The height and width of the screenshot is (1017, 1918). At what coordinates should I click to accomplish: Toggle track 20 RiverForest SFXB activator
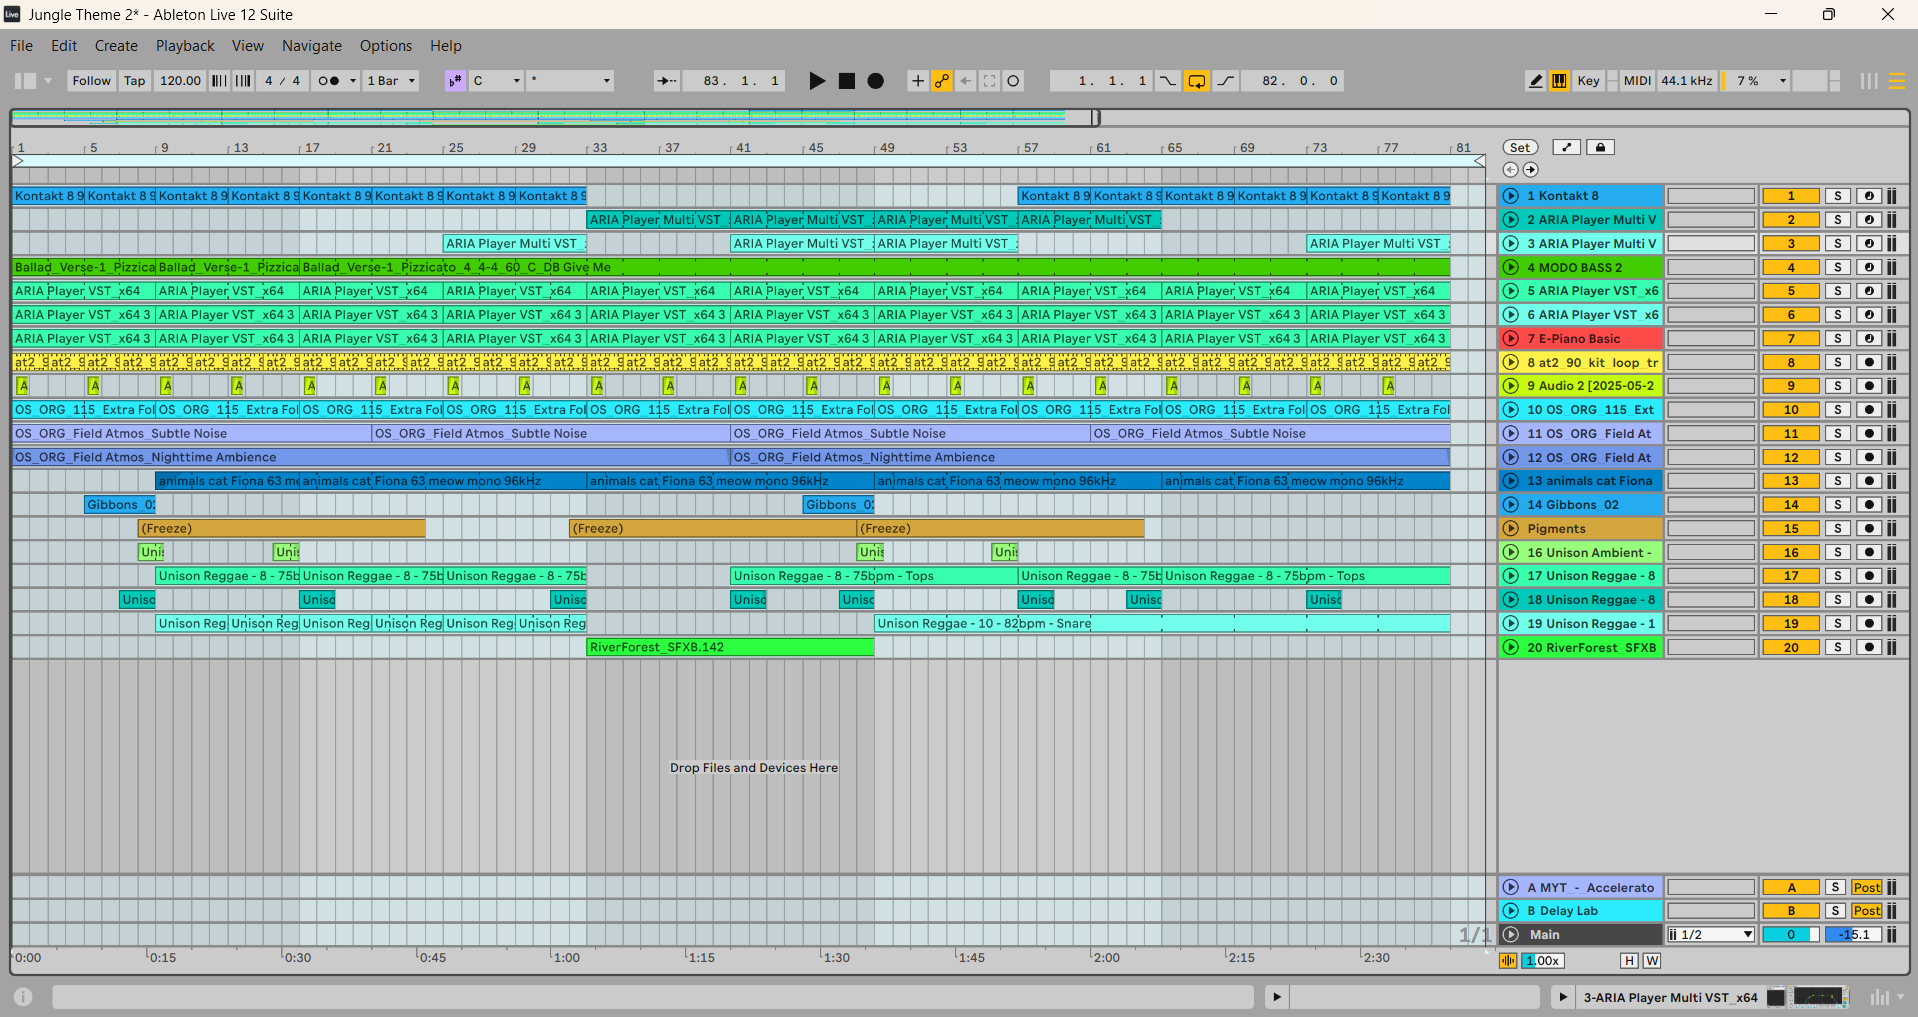[1791, 648]
